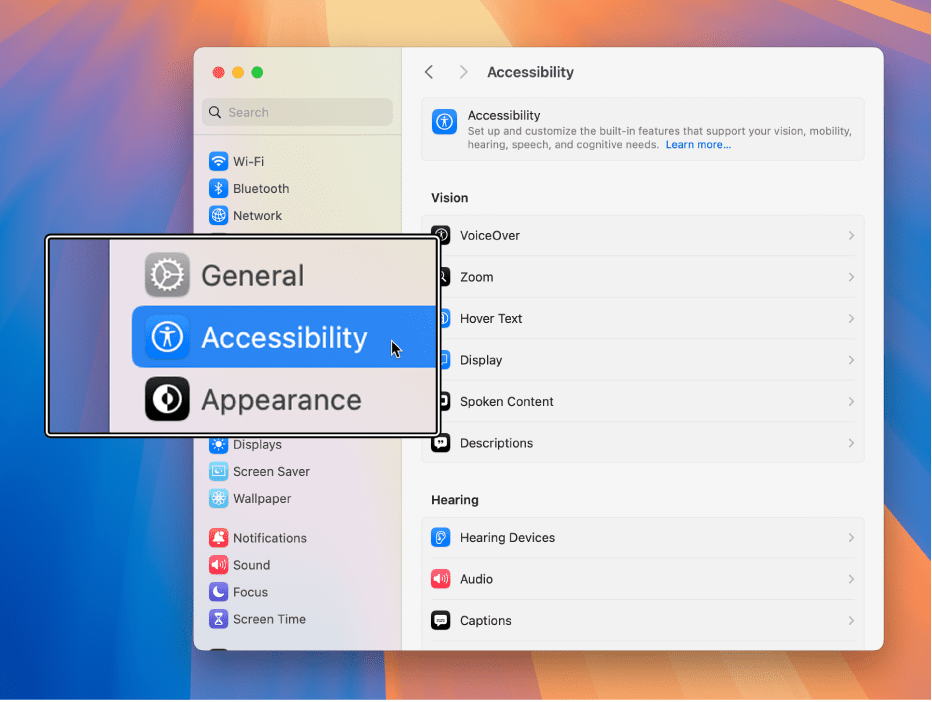The height and width of the screenshot is (702, 932).
Task: Expand the Descriptions row chevron
Action: (851, 443)
